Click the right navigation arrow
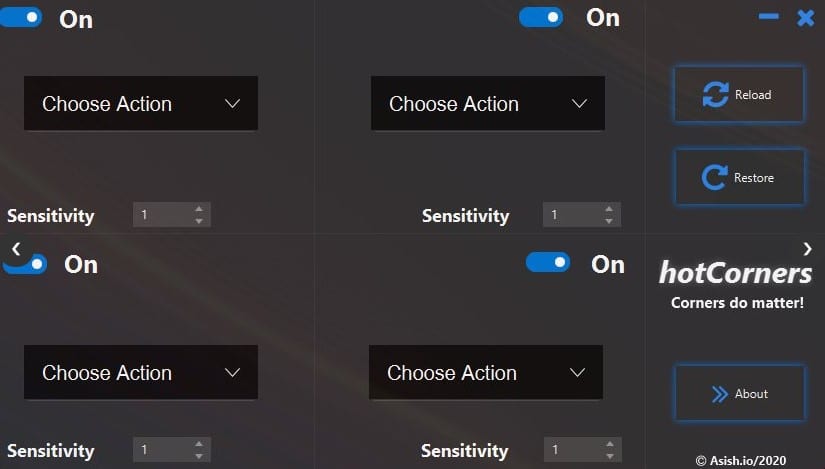 tap(807, 248)
